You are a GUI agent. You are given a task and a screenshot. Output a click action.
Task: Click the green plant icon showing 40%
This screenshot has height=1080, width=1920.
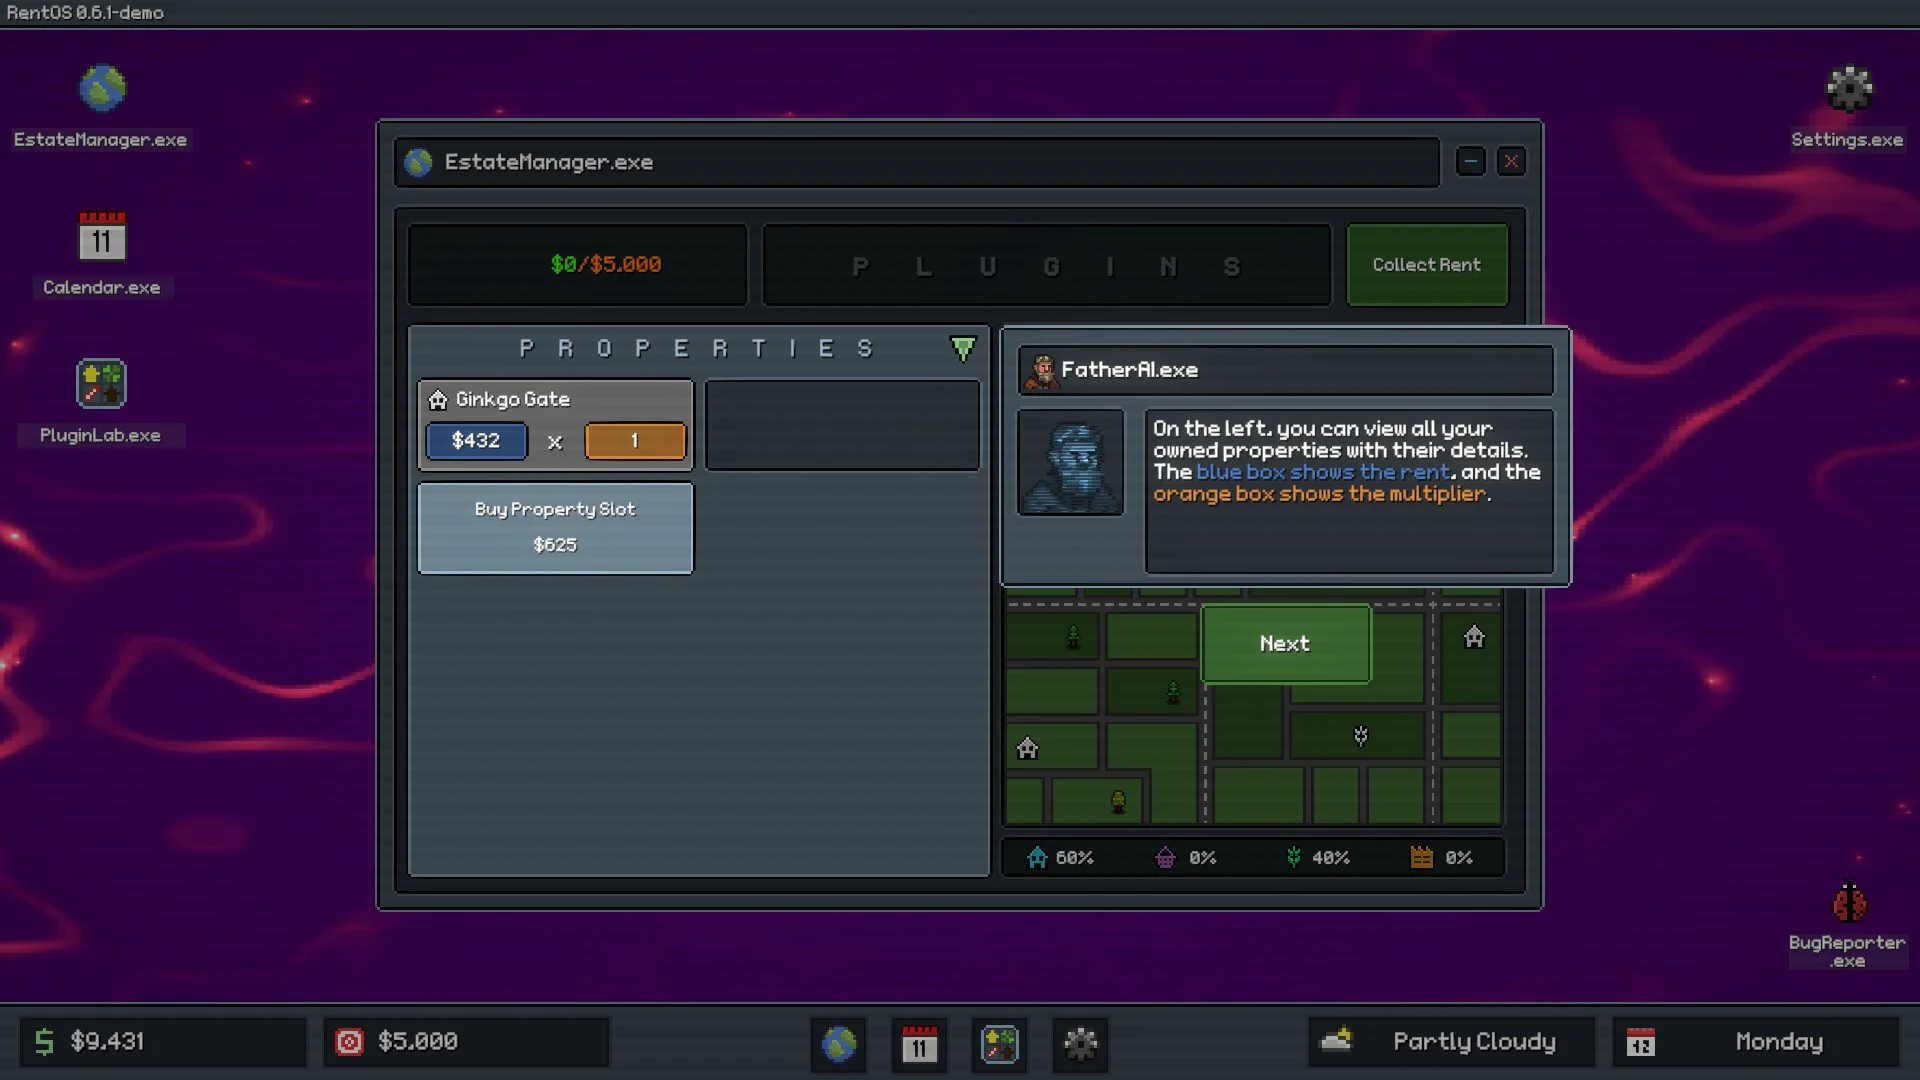1294,857
